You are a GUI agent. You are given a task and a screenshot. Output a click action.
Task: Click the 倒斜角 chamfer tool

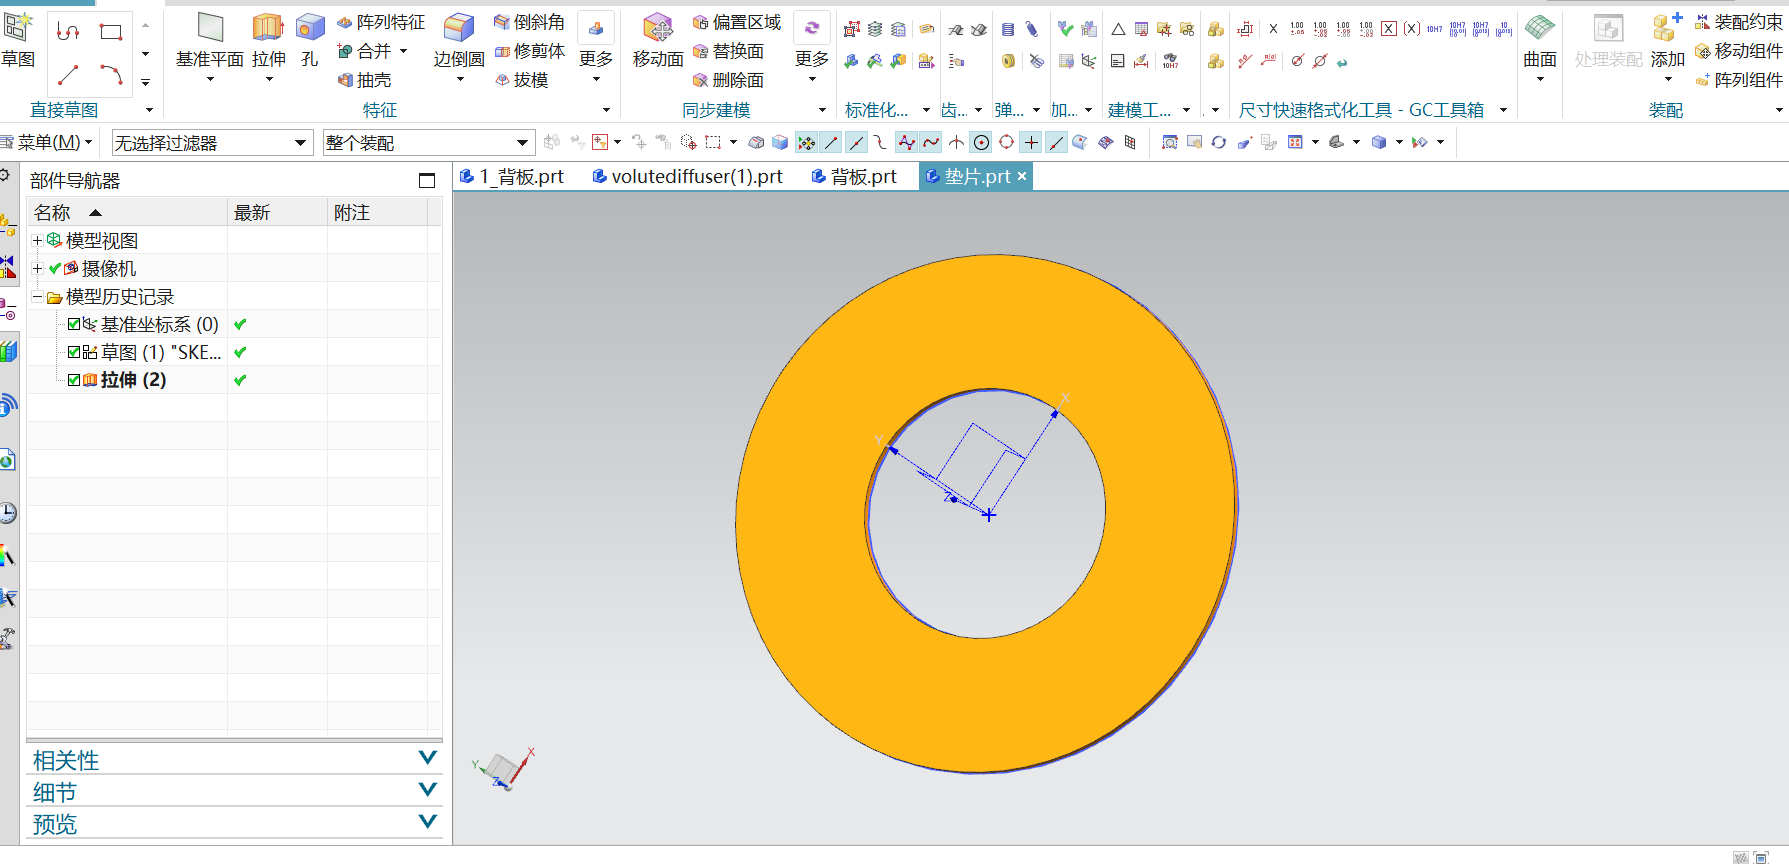(x=529, y=22)
